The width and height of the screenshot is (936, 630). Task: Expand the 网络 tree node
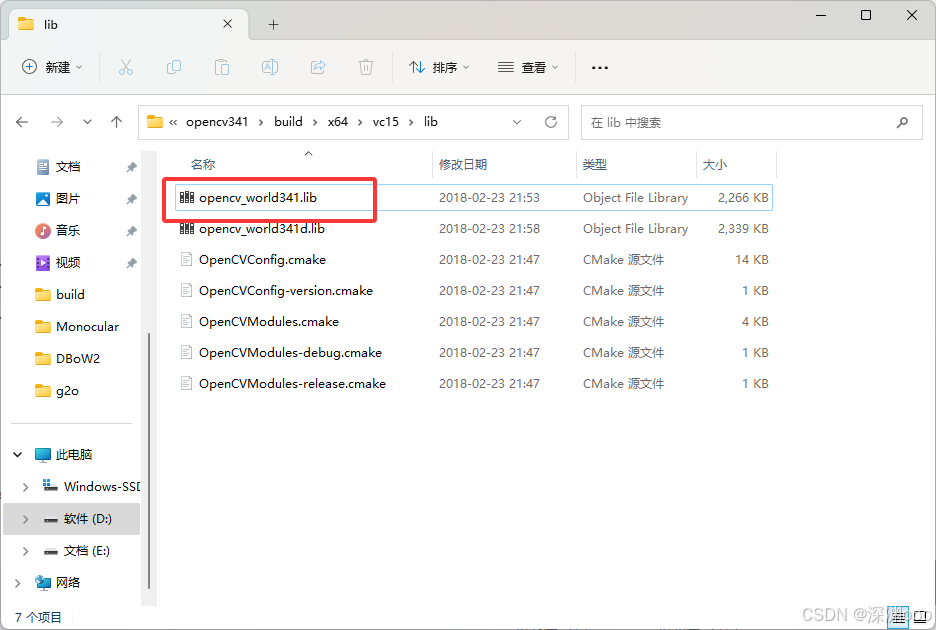click(18, 583)
